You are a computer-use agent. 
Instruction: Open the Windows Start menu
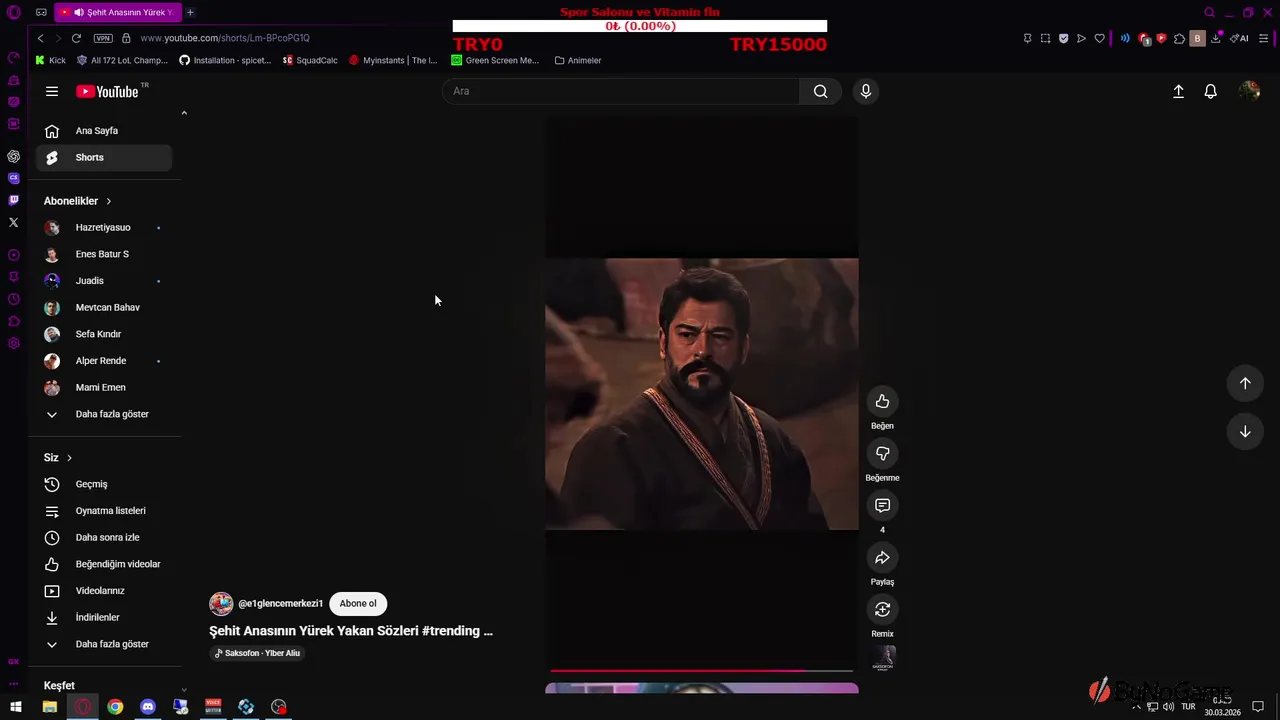(x=17, y=707)
